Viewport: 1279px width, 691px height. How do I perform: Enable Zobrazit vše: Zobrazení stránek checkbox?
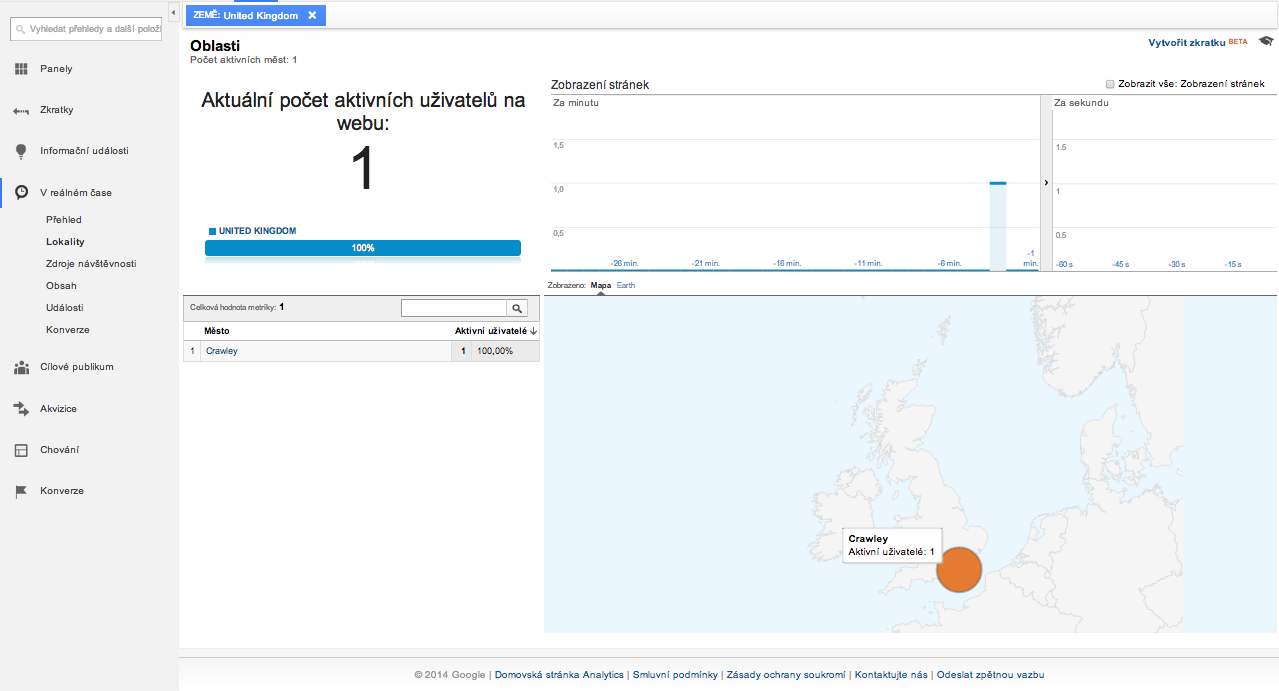pyautogui.click(x=1110, y=85)
